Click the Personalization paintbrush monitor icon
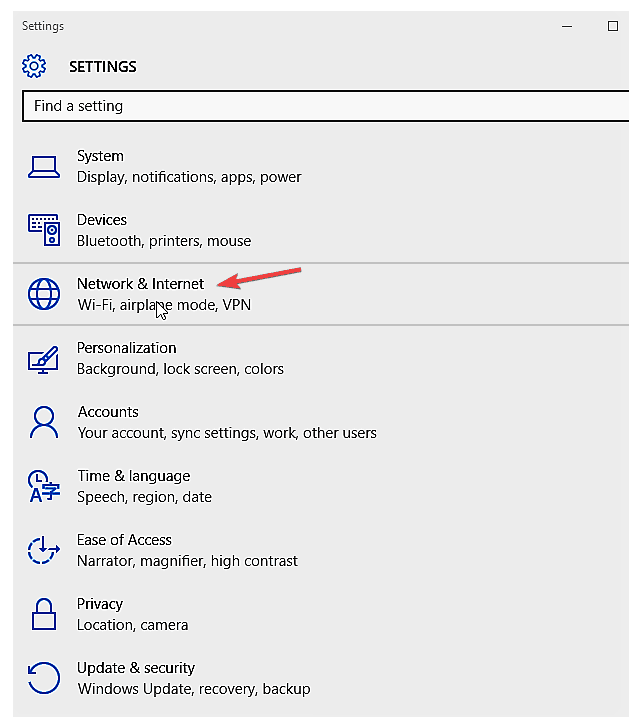 click(x=44, y=359)
